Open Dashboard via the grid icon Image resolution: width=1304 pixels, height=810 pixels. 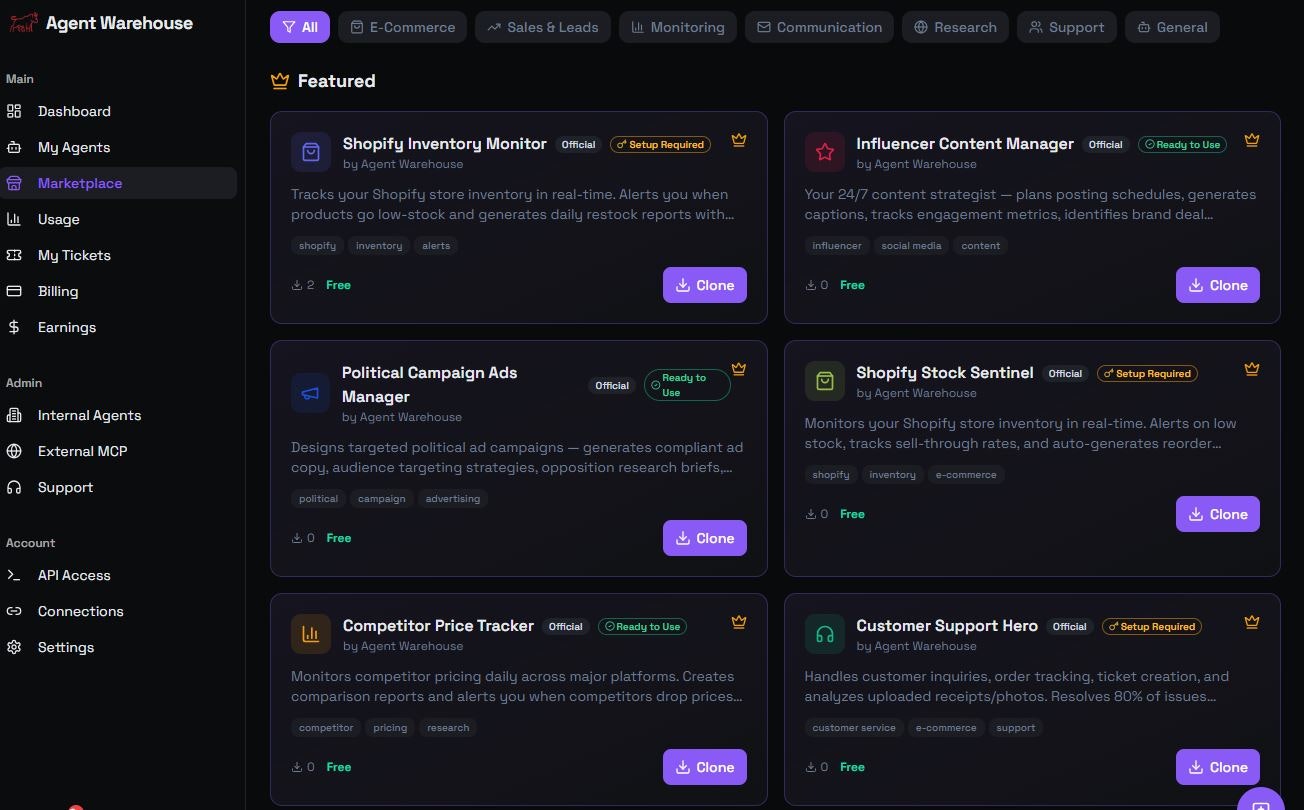coord(14,111)
